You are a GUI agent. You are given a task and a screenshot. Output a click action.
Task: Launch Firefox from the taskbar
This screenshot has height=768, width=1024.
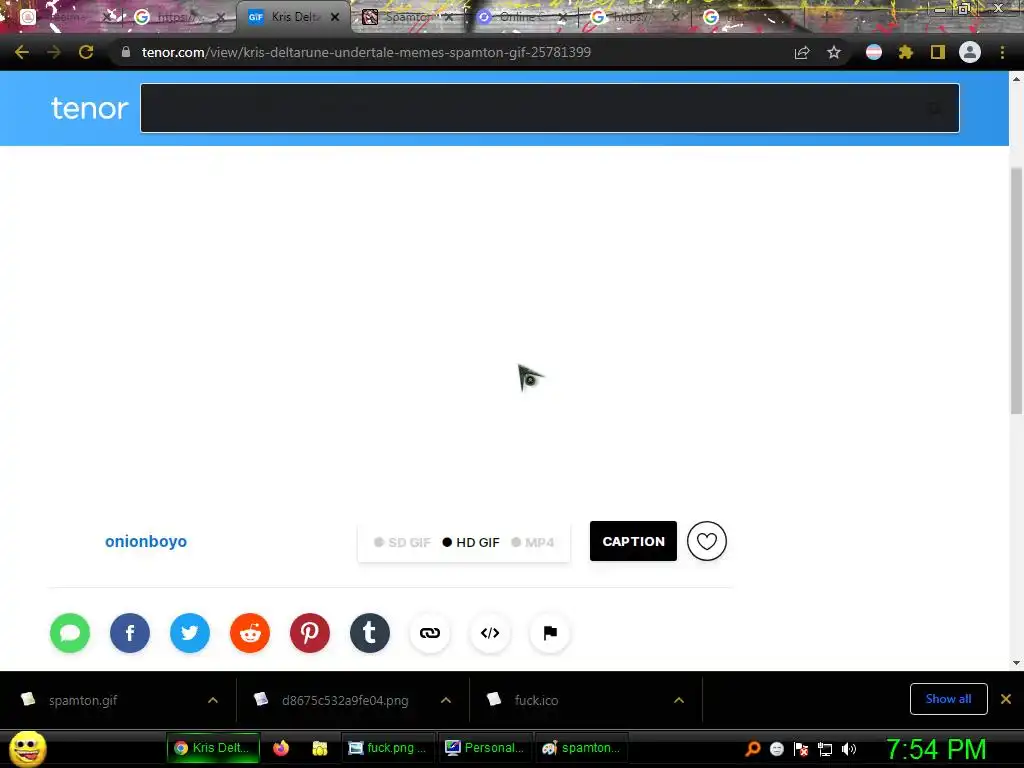(281, 748)
